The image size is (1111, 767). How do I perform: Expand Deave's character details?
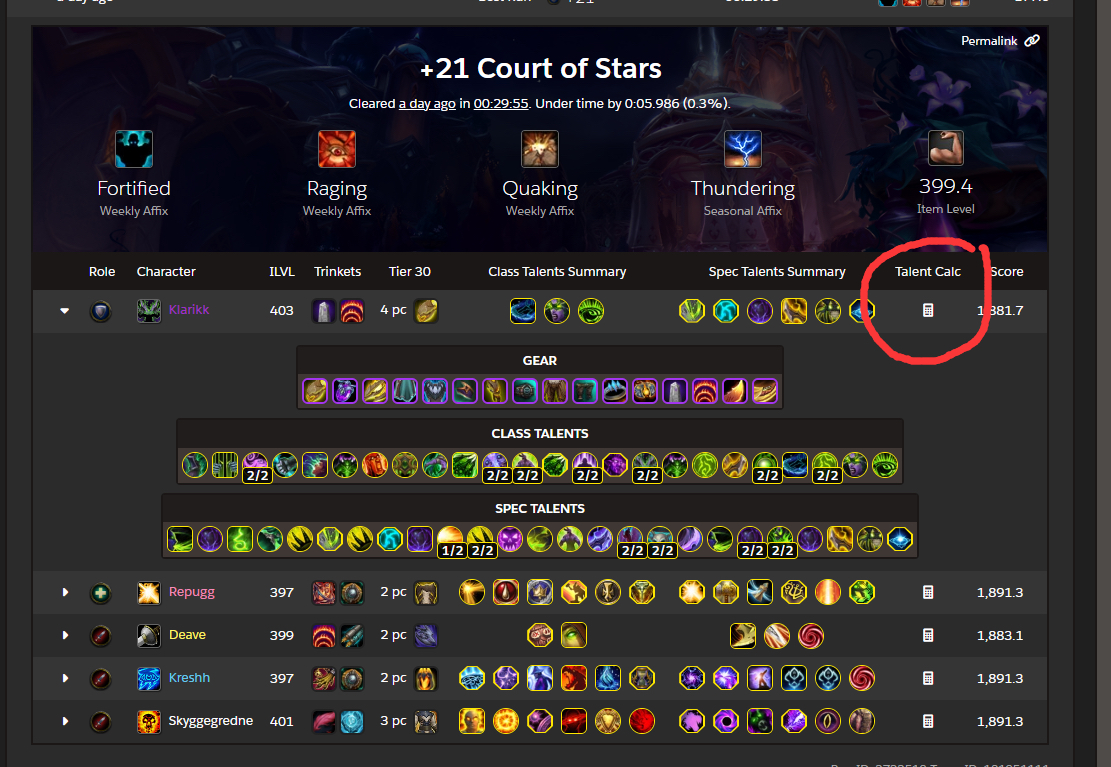point(65,636)
